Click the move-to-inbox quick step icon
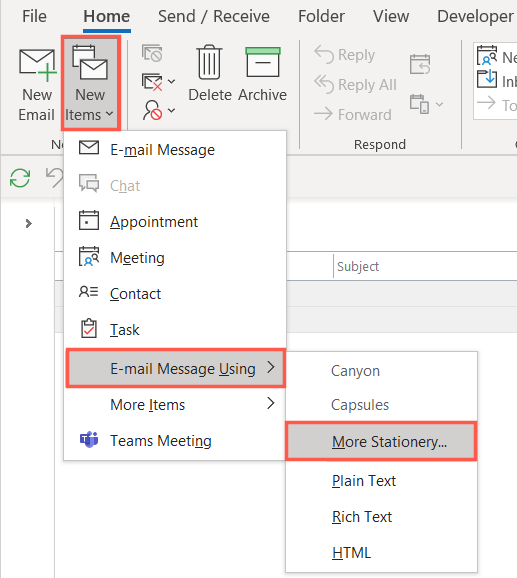 click(x=487, y=79)
